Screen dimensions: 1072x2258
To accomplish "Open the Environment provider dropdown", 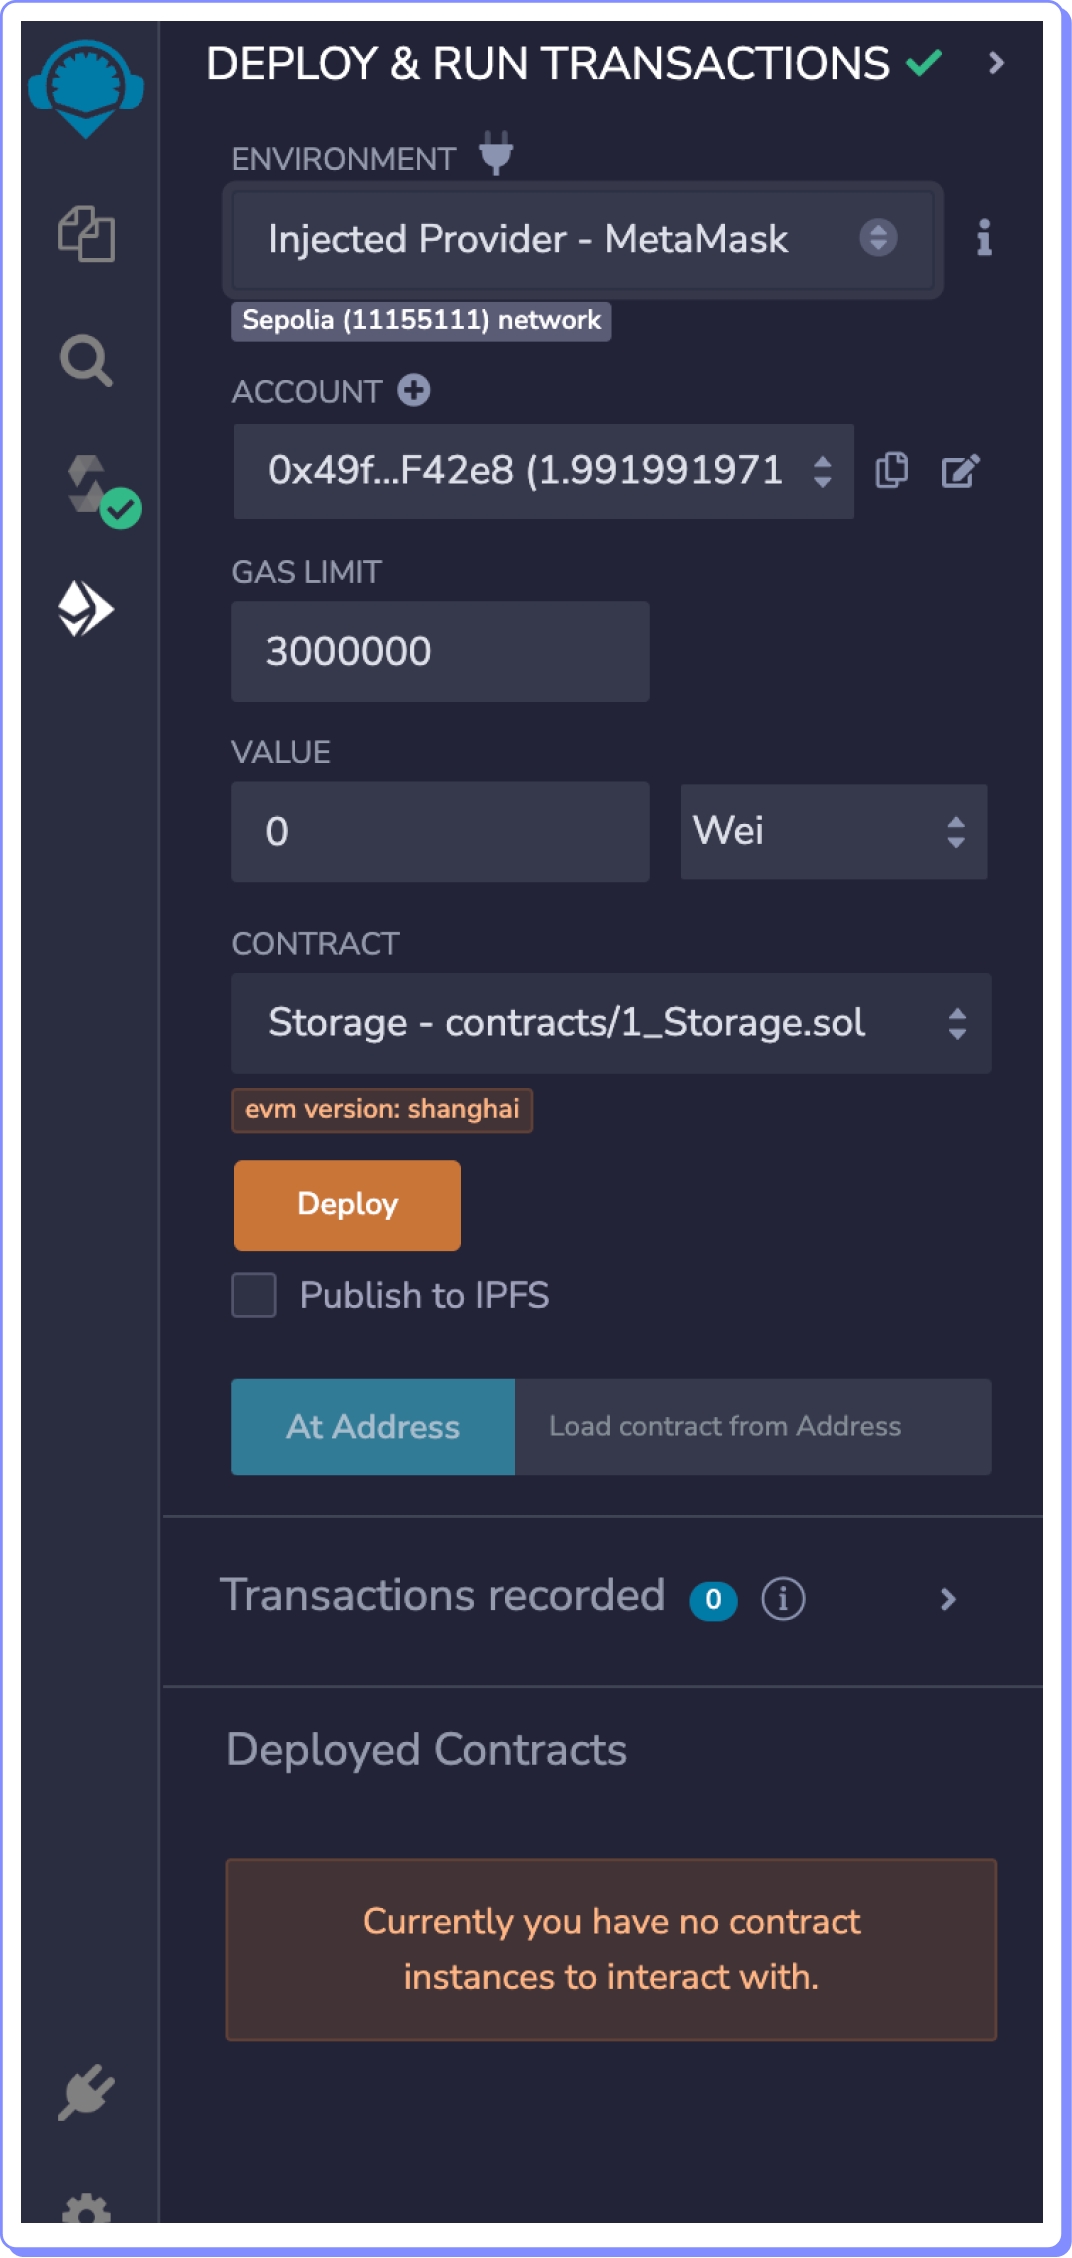I will tap(582, 239).
